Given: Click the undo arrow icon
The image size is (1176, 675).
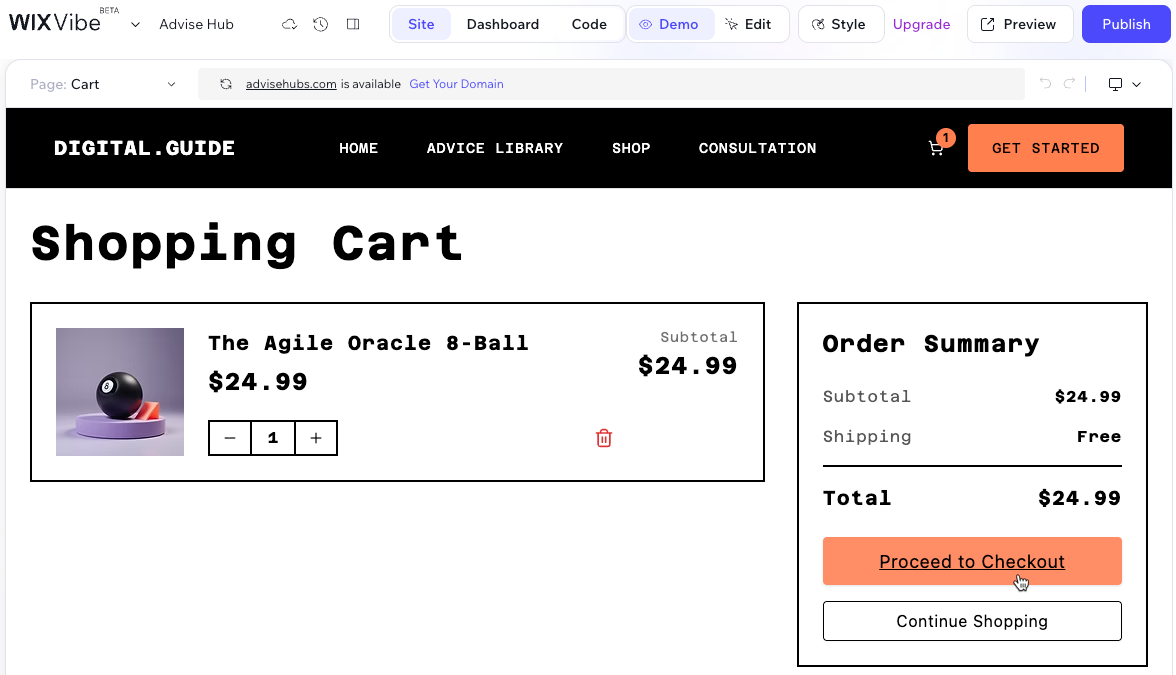Looking at the screenshot, I should click(1046, 84).
